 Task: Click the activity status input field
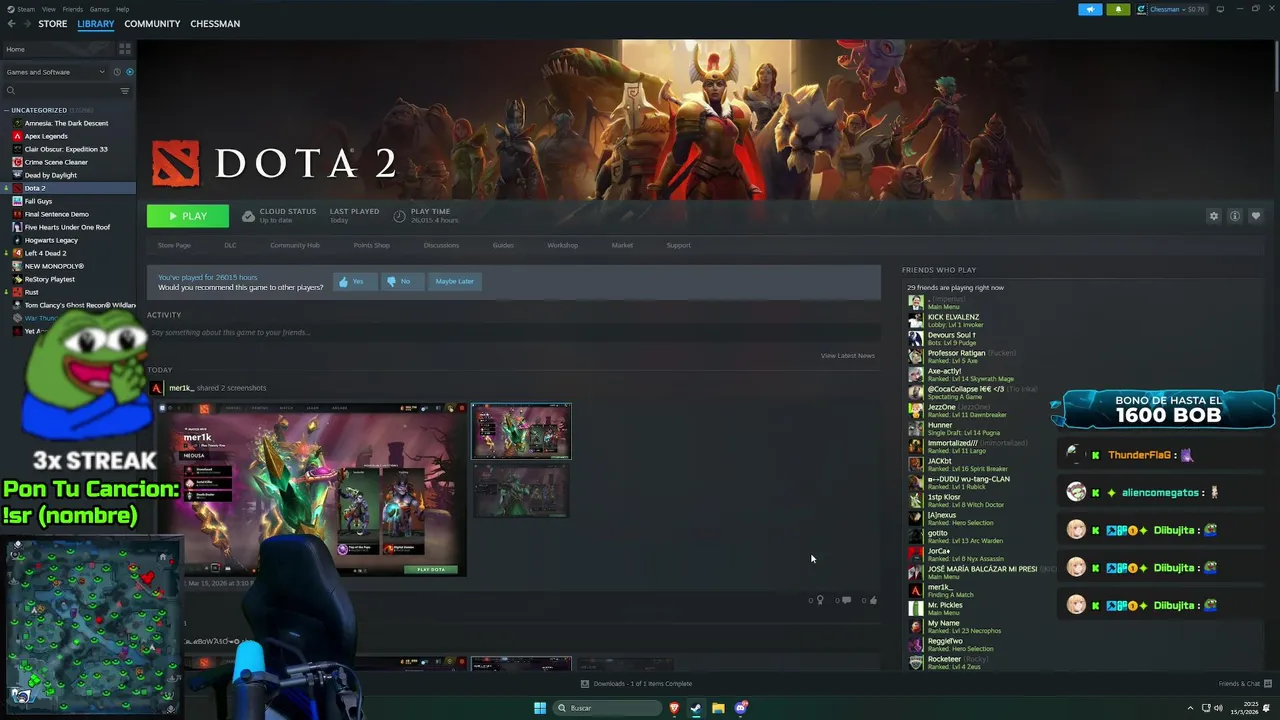point(512,332)
